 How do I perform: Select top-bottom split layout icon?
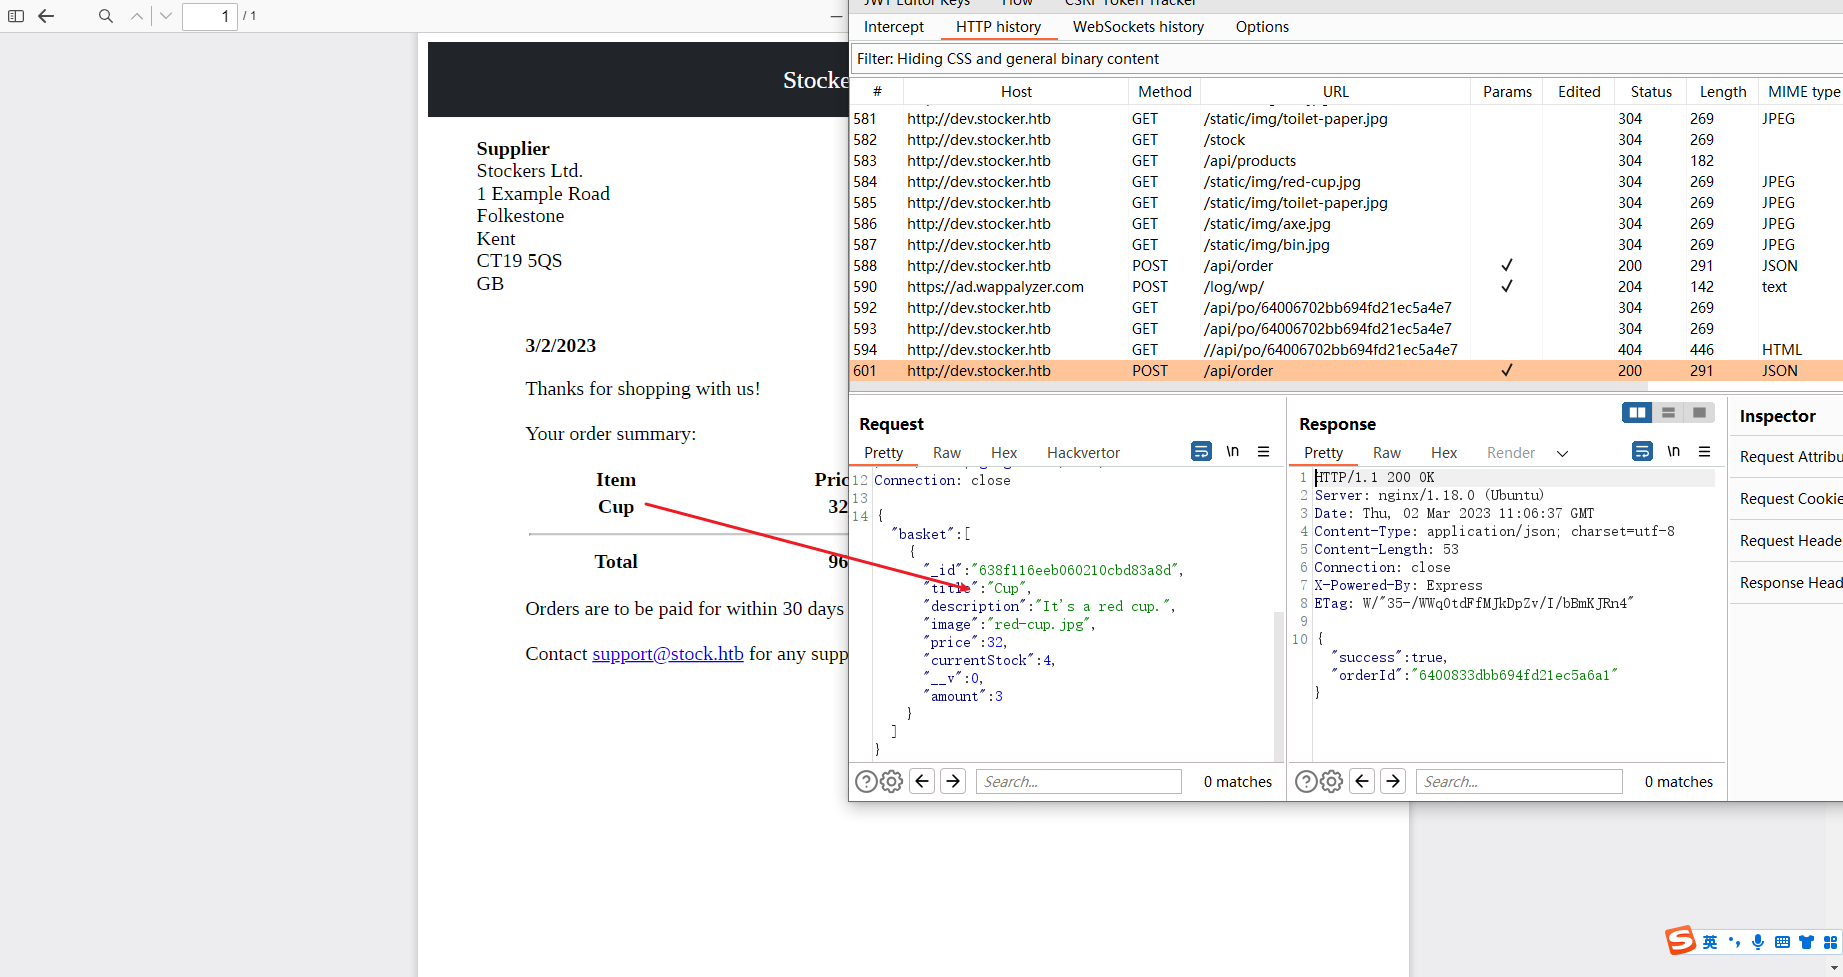1668,413
